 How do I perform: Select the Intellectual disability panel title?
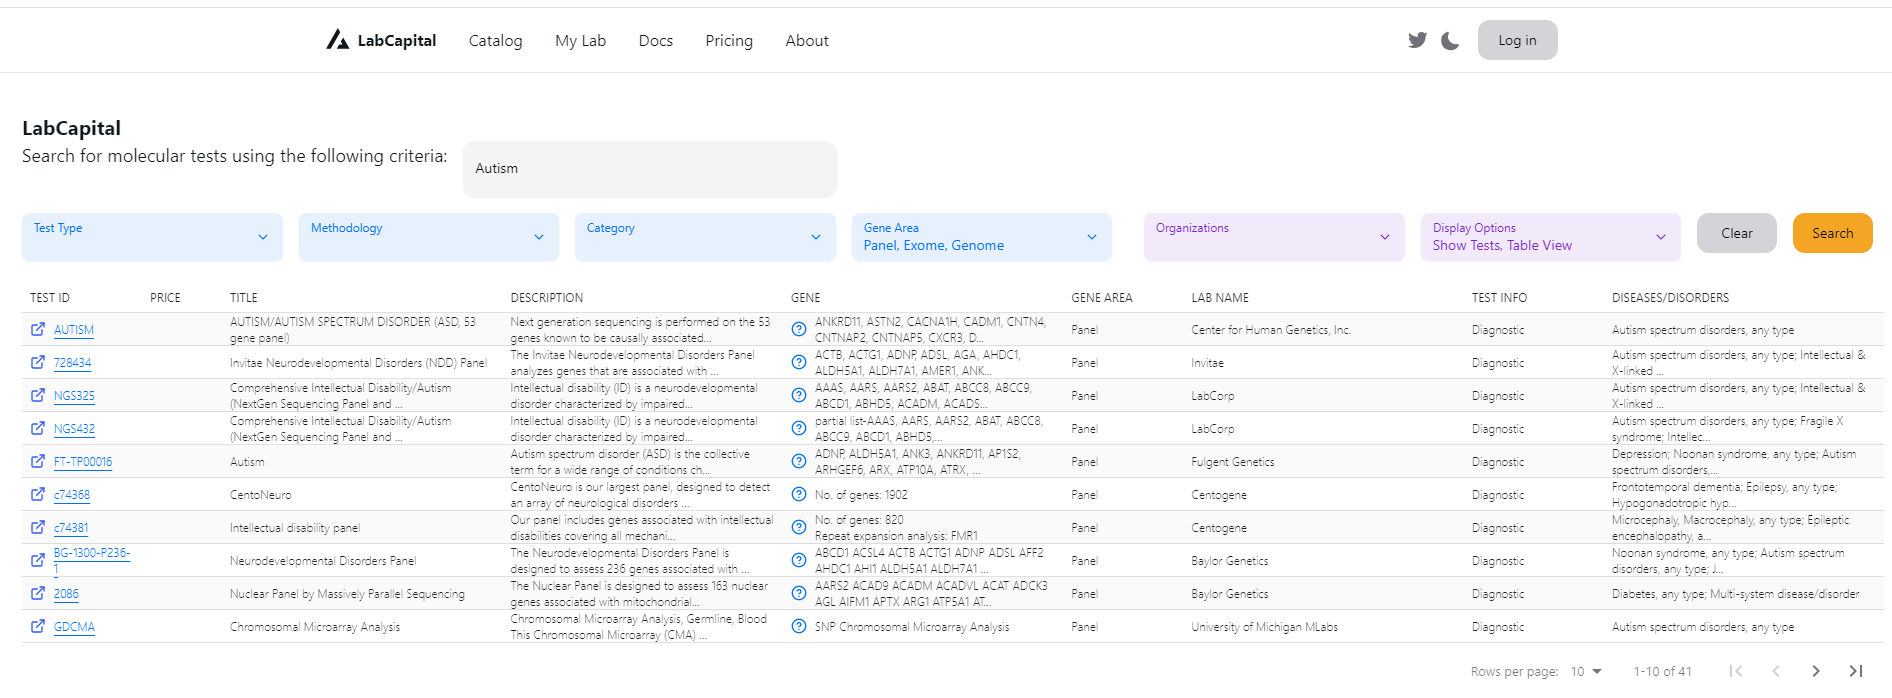[x=295, y=528]
